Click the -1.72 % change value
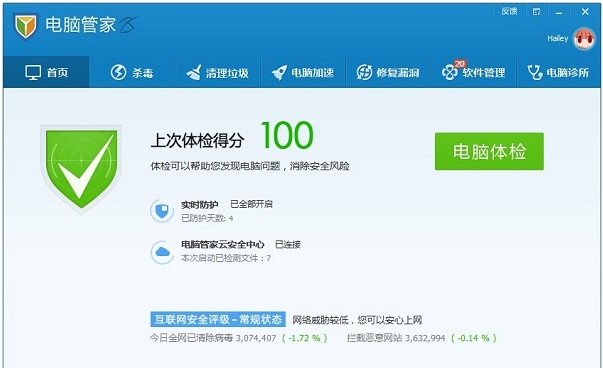 [x=305, y=338]
